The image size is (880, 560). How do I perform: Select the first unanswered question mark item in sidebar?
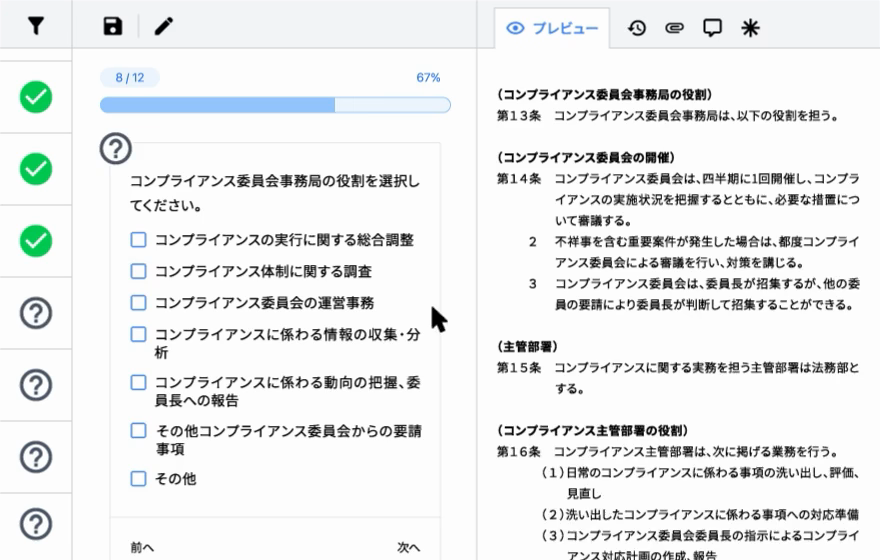click(36, 313)
